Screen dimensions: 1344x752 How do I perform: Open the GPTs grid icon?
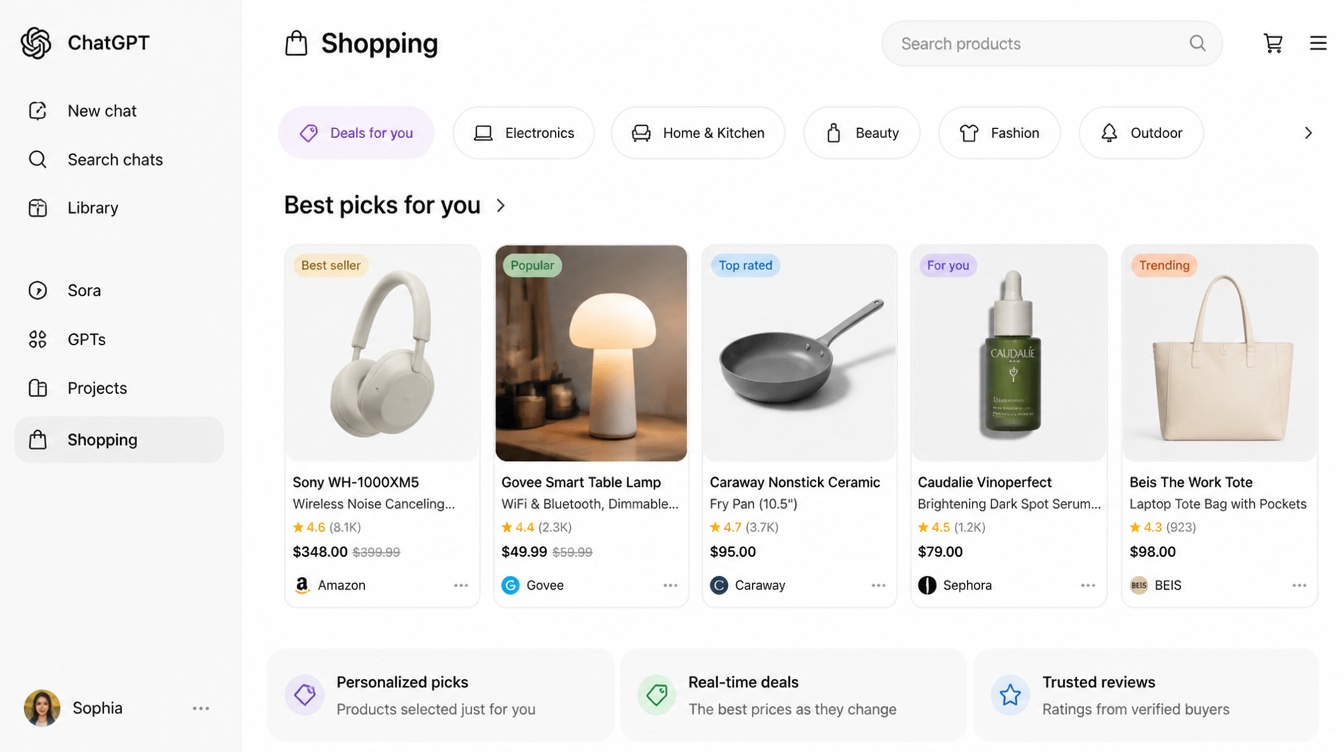38,340
